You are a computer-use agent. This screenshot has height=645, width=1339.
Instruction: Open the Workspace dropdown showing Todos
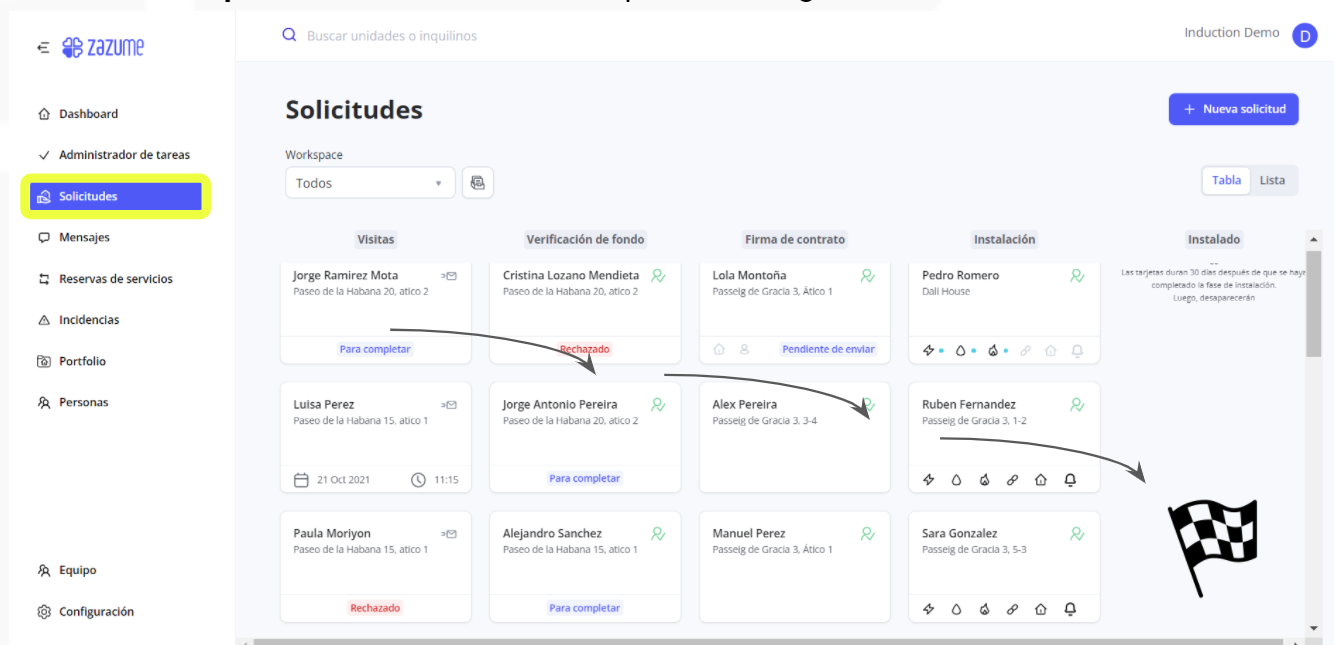tap(370, 183)
